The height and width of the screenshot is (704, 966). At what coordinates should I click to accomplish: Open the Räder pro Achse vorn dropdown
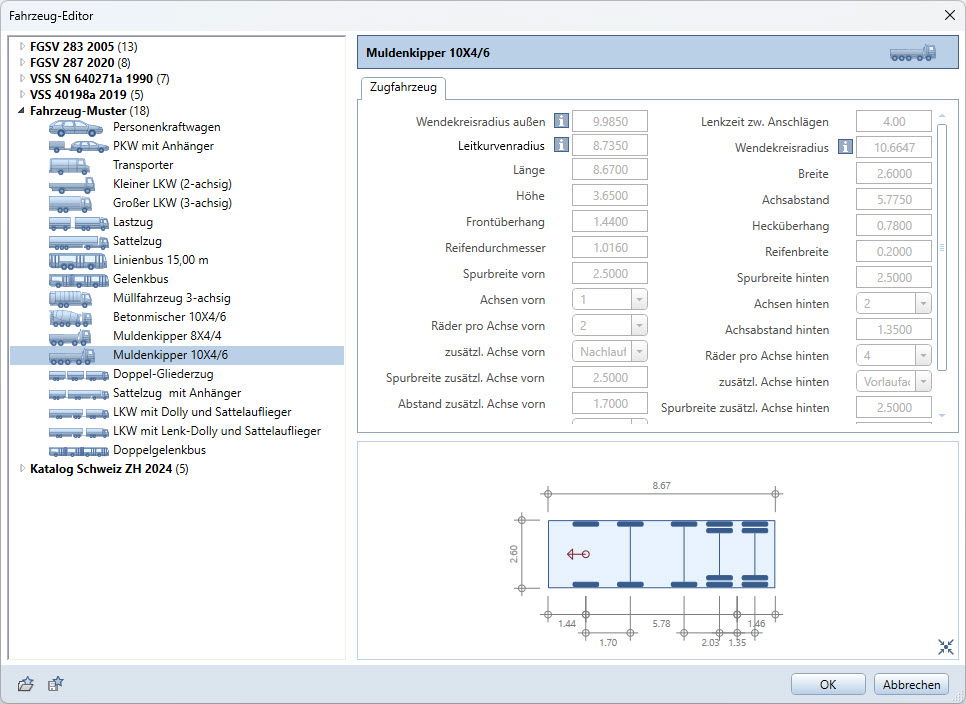click(639, 326)
